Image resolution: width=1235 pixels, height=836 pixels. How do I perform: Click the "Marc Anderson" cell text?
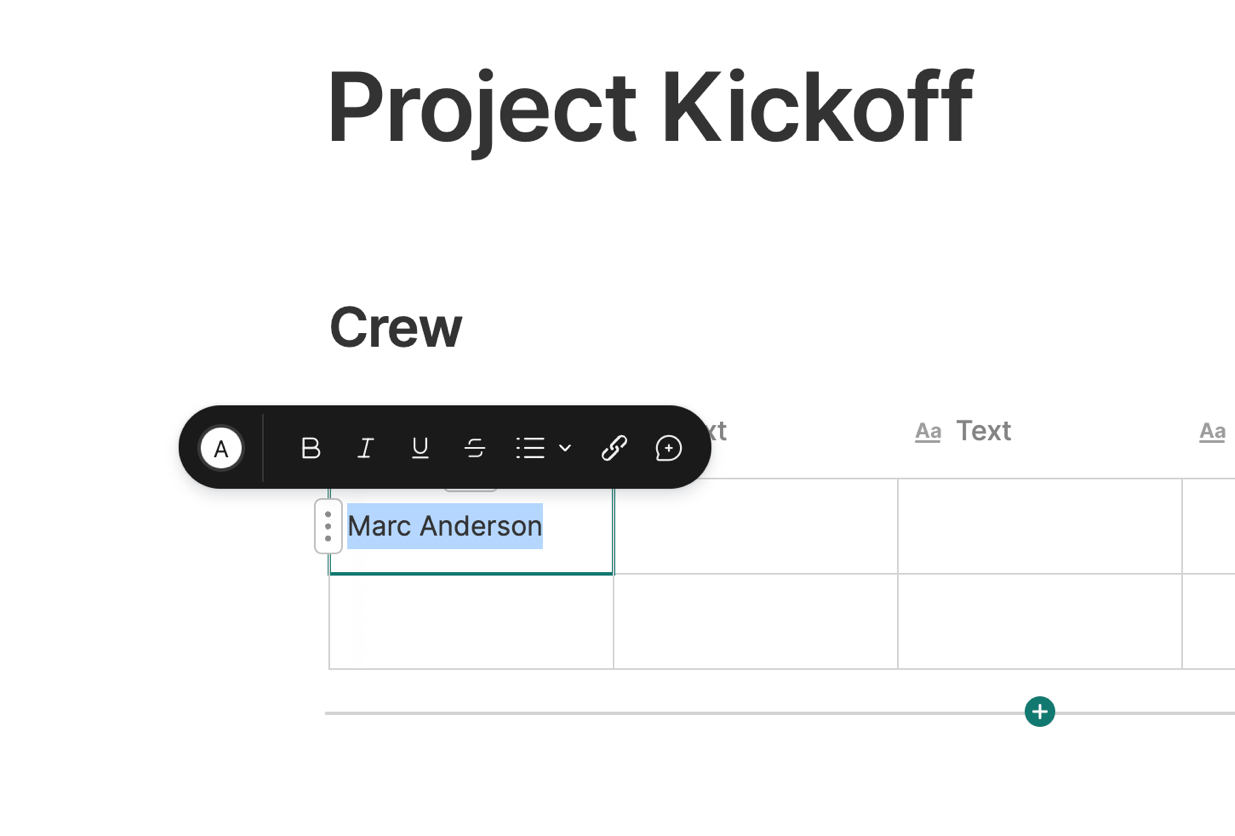(445, 526)
